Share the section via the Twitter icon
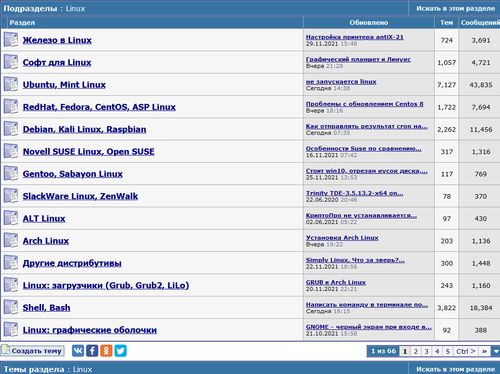500x374 pixels. coord(120,351)
